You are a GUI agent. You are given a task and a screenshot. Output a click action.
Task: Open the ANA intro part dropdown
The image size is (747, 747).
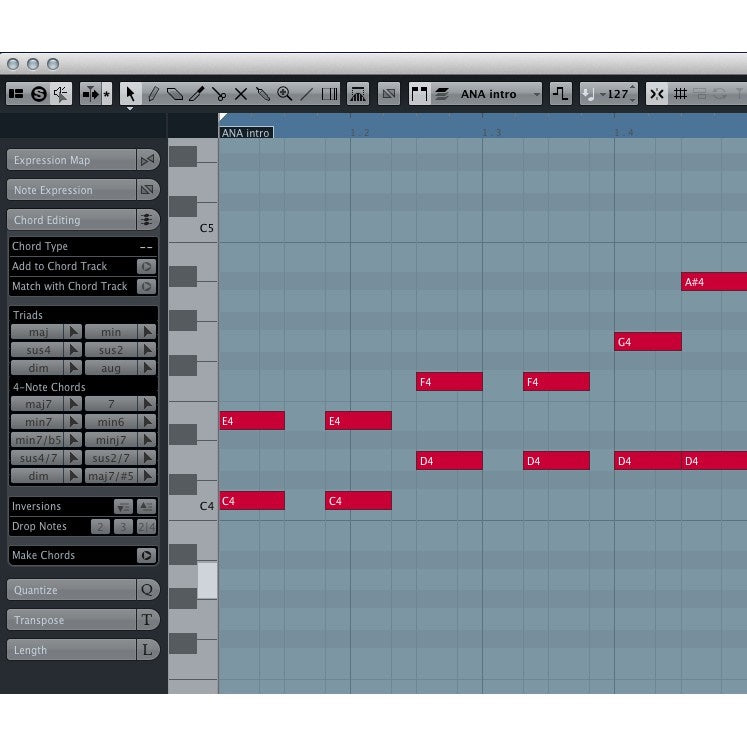coord(497,94)
